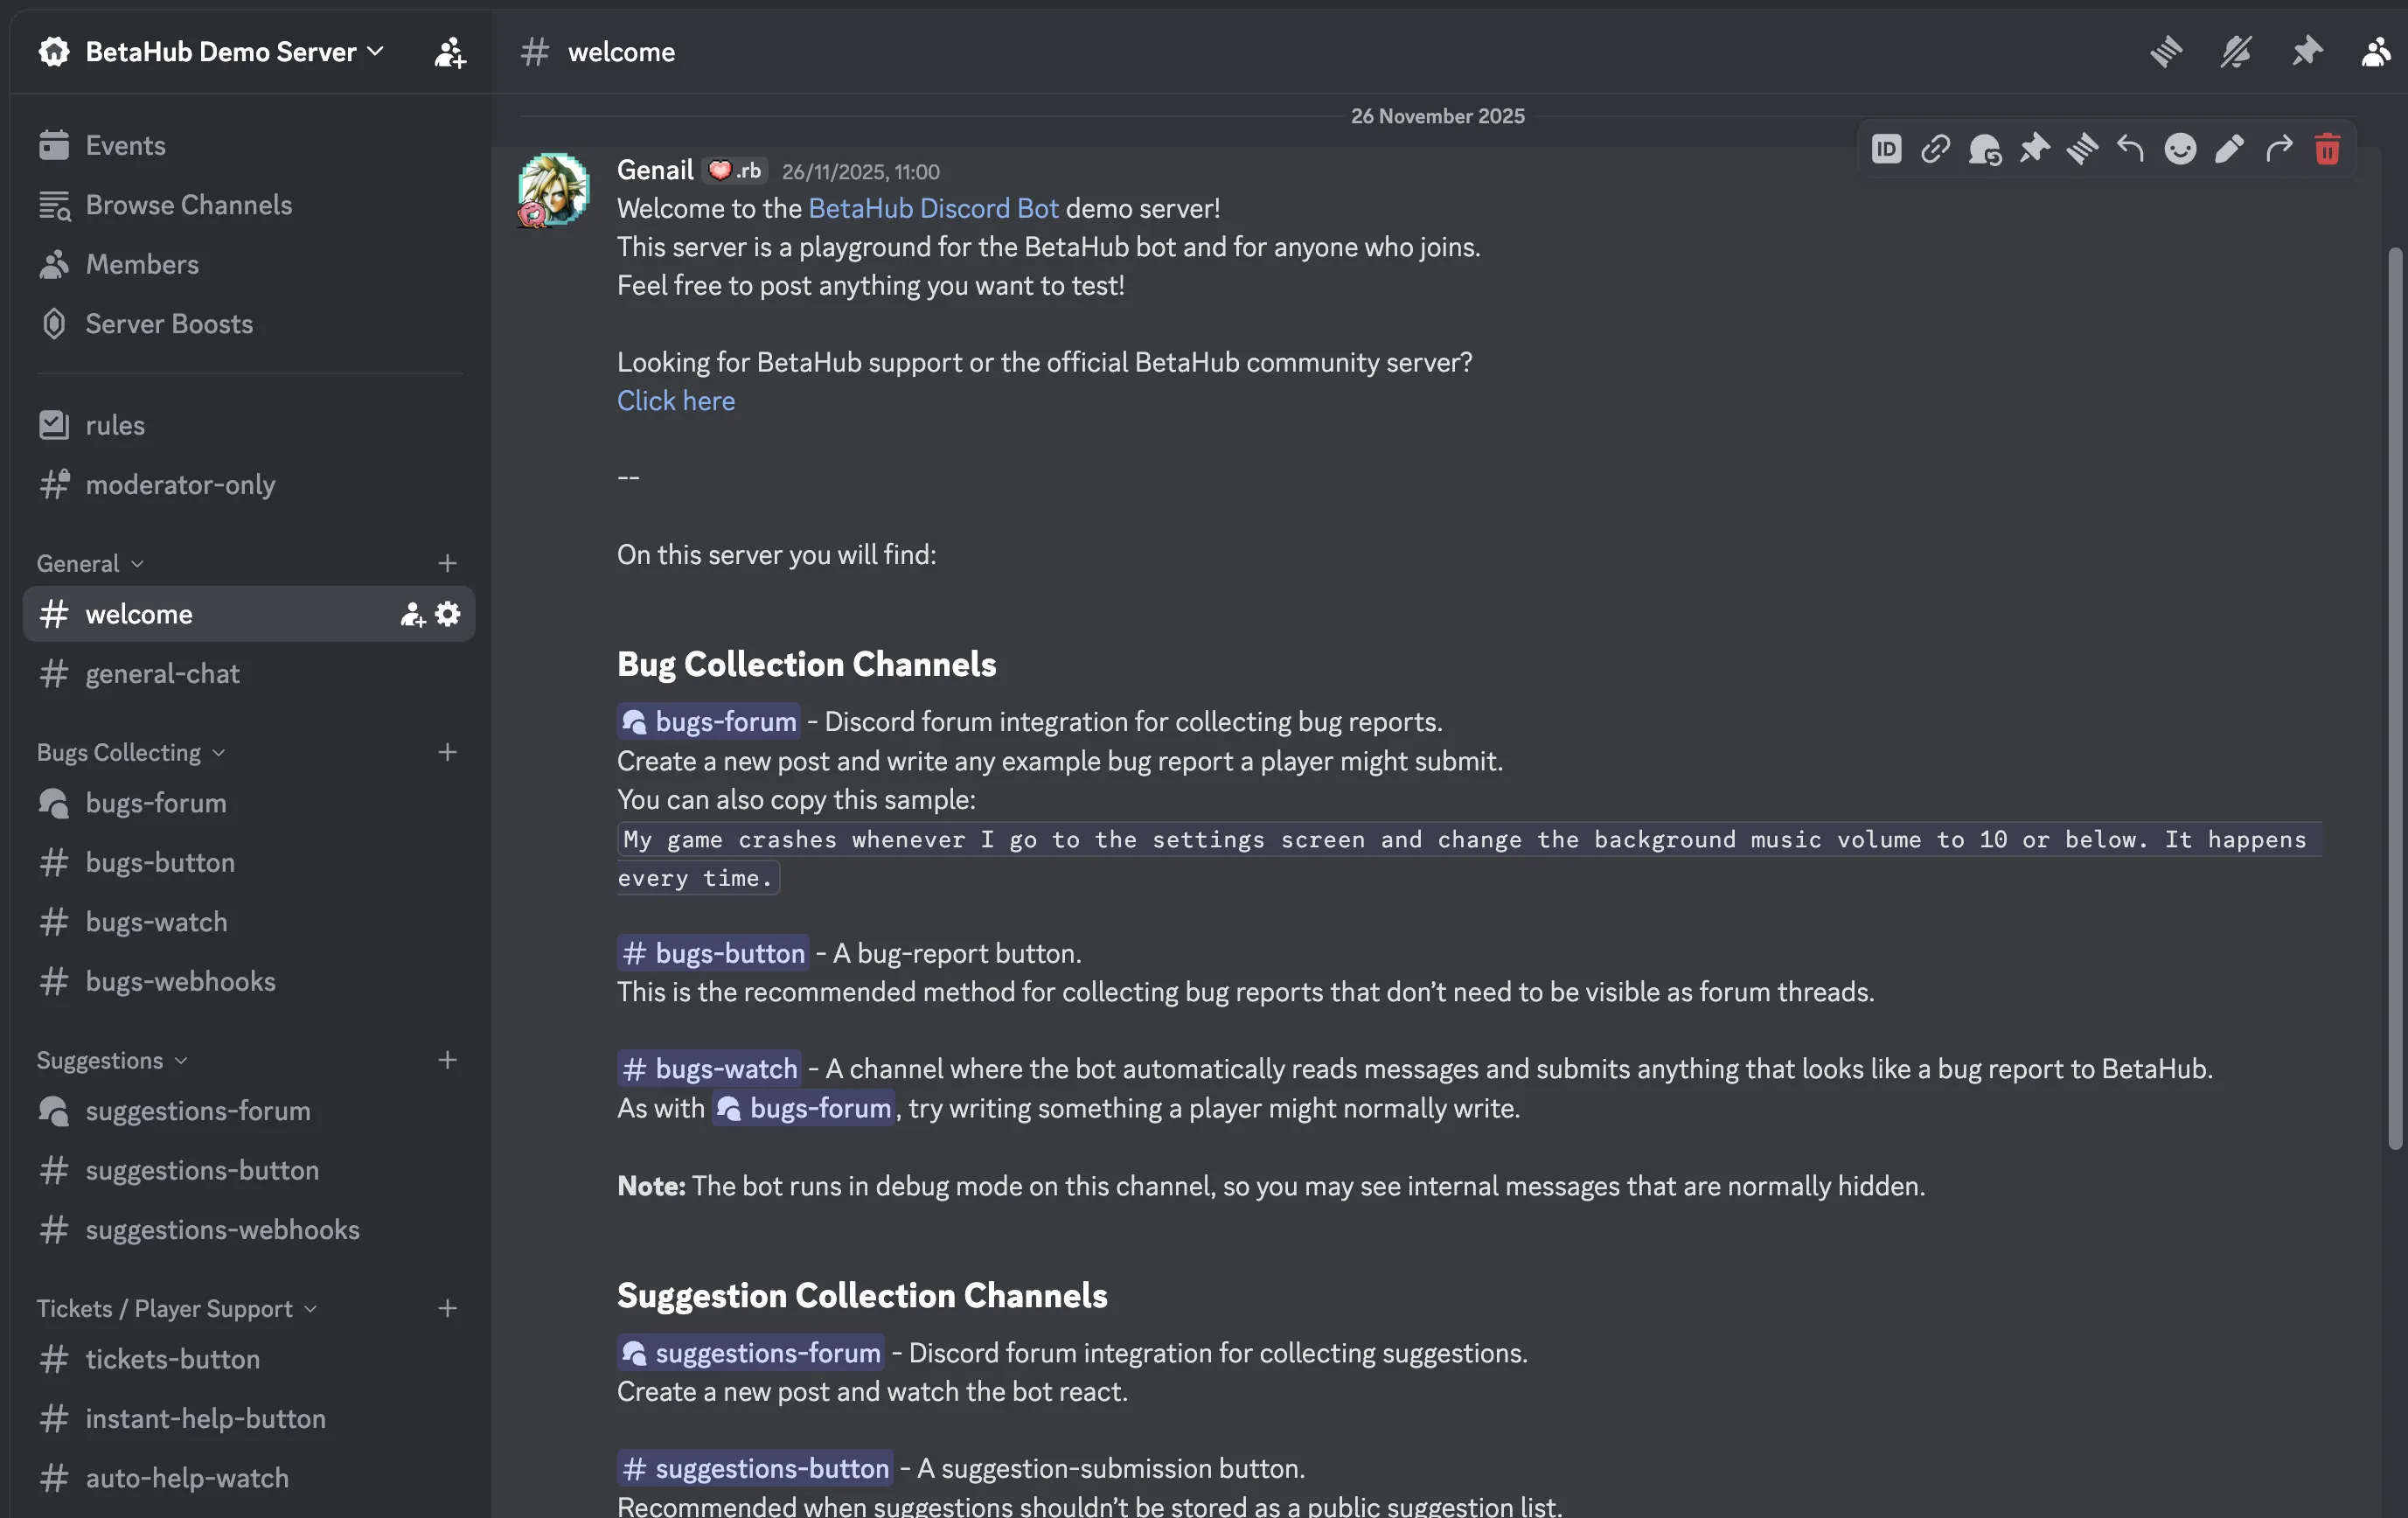The width and height of the screenshot is (2408, 1518).
Task: Copy message link via chain icon
Action: click(x=1935, y=149)
